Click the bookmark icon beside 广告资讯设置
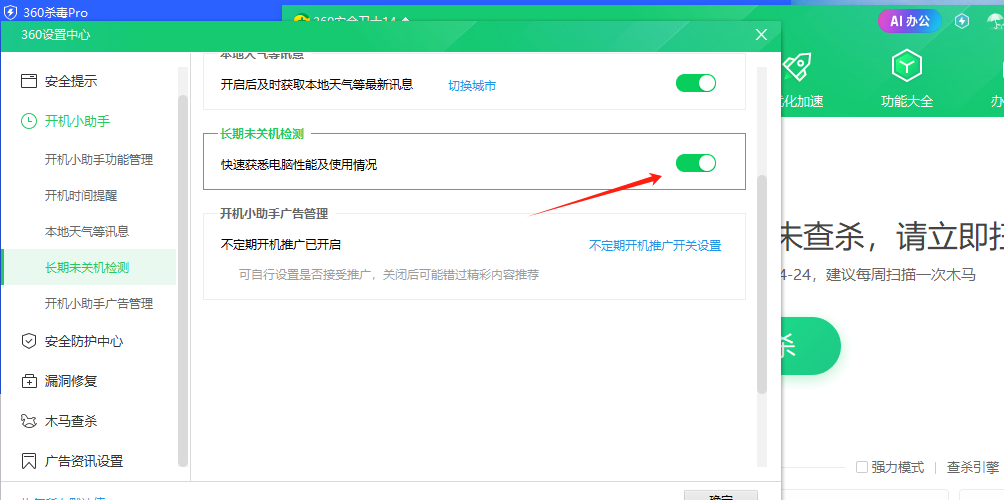Image resolution: width=1004 pixels, height=500 pixels. pos(29,461)
